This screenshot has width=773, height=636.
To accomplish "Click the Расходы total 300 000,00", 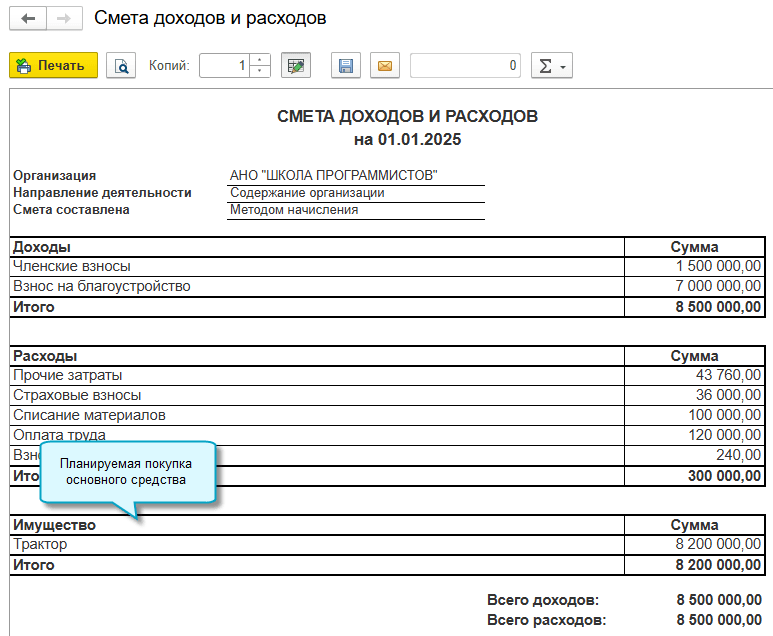I will [724, 476].
